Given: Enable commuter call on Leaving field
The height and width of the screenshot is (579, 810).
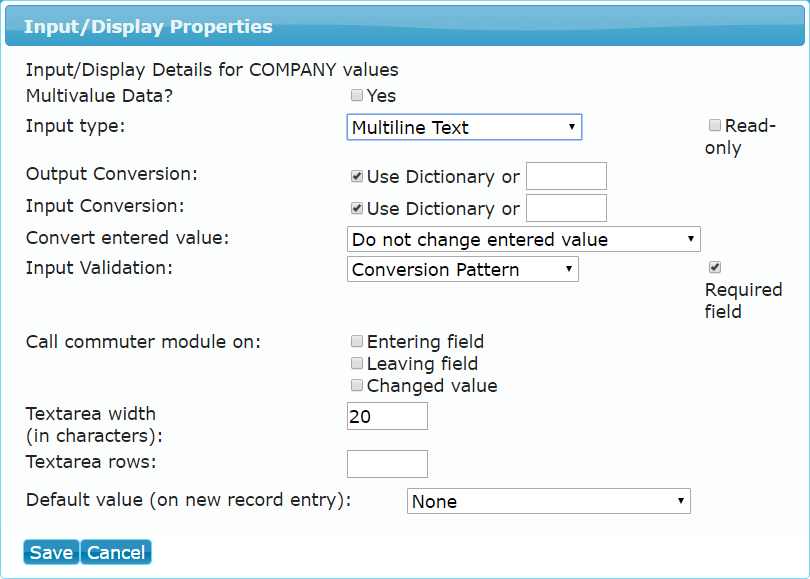Looking at the screenshot, I should [x=356, y=363].
